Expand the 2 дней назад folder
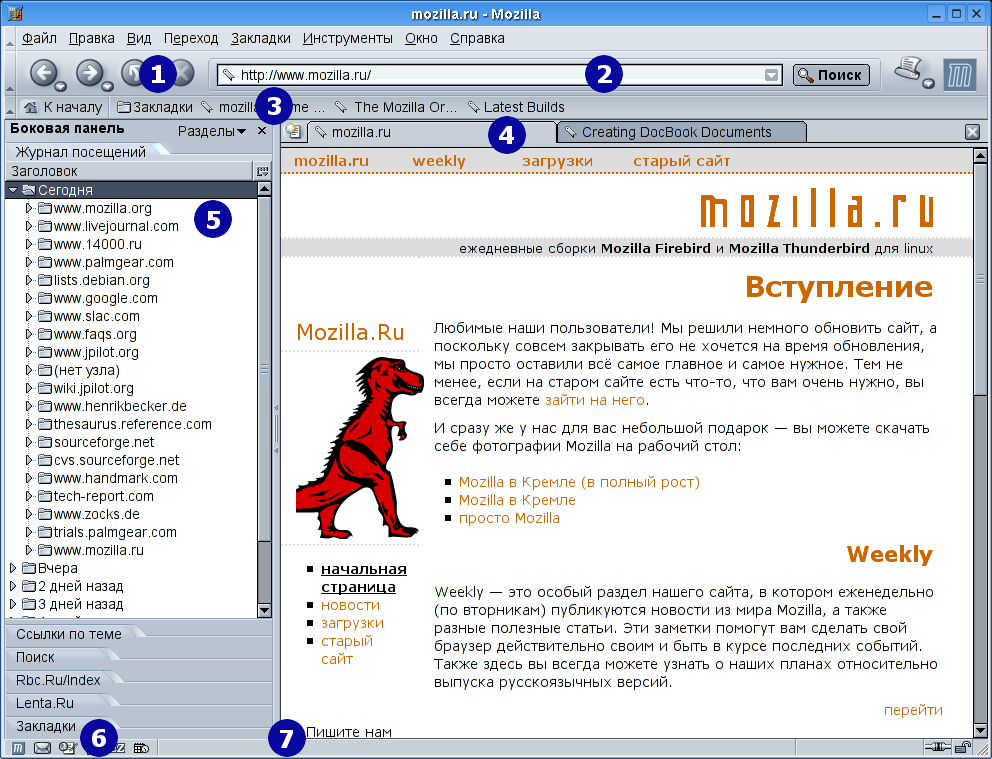The width and height of the screenshot is (992, 759). point(13,586)
